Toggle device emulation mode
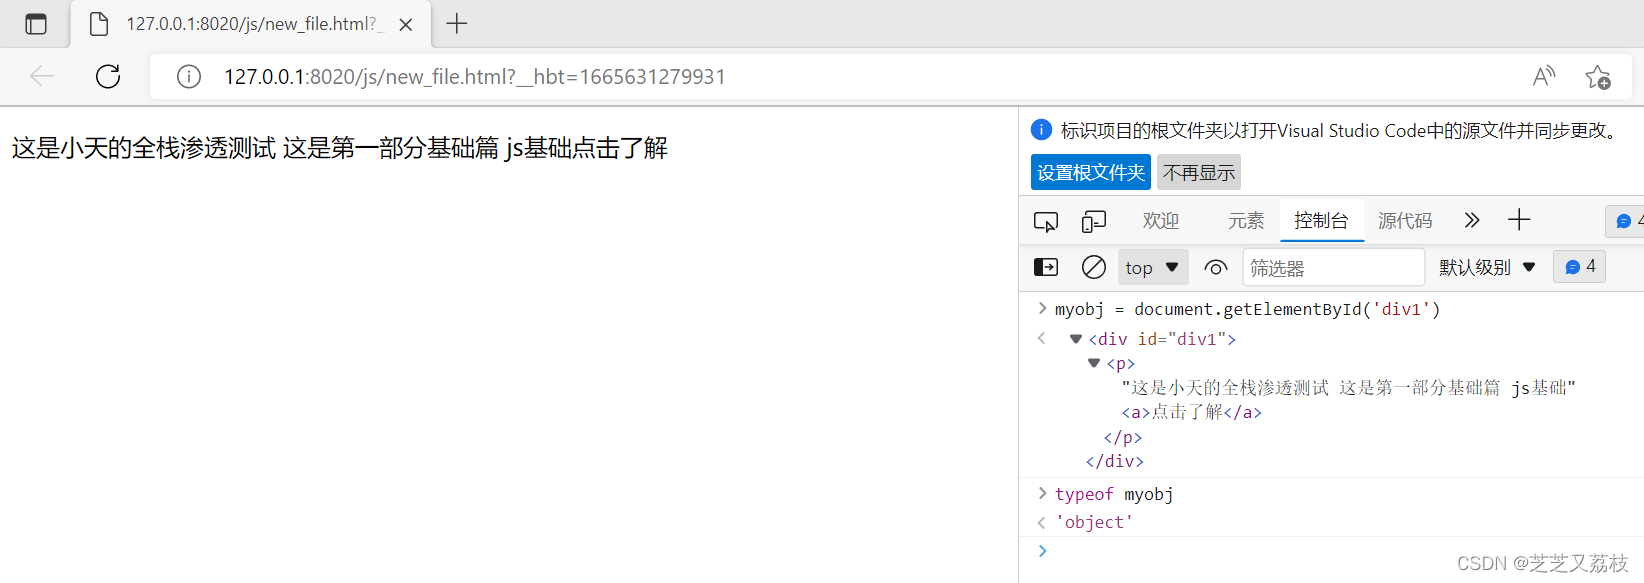The image size is (1644, 583). pos(1094,221)
